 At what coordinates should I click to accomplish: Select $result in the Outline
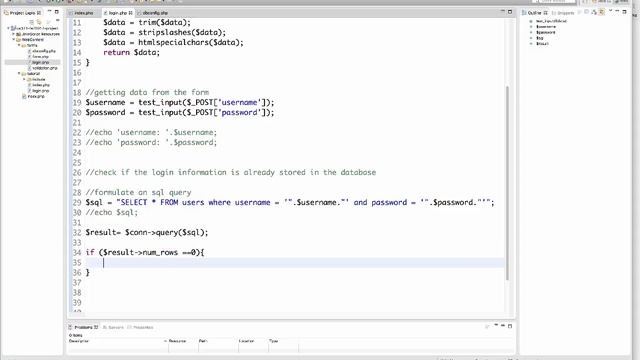542,44
